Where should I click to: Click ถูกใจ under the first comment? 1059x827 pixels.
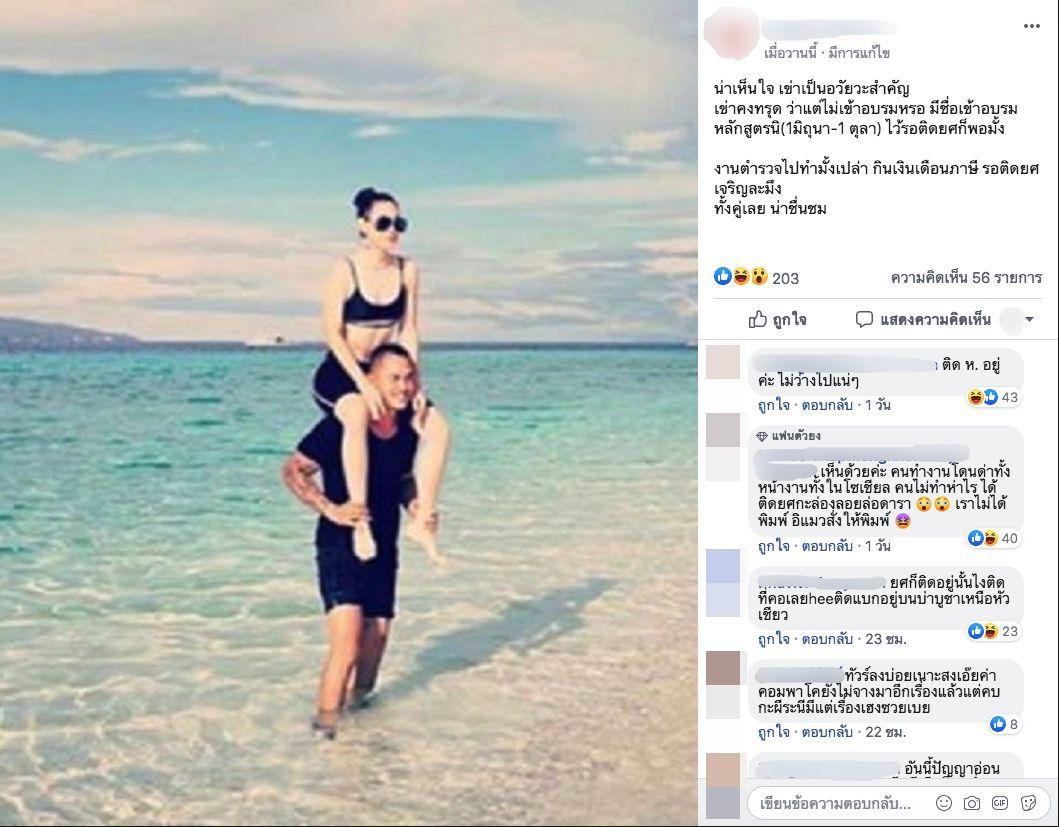pos(773,405)
